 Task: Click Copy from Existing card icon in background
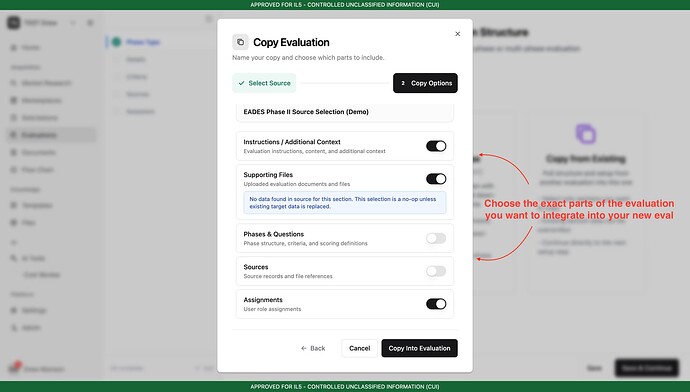click(586, 134)
